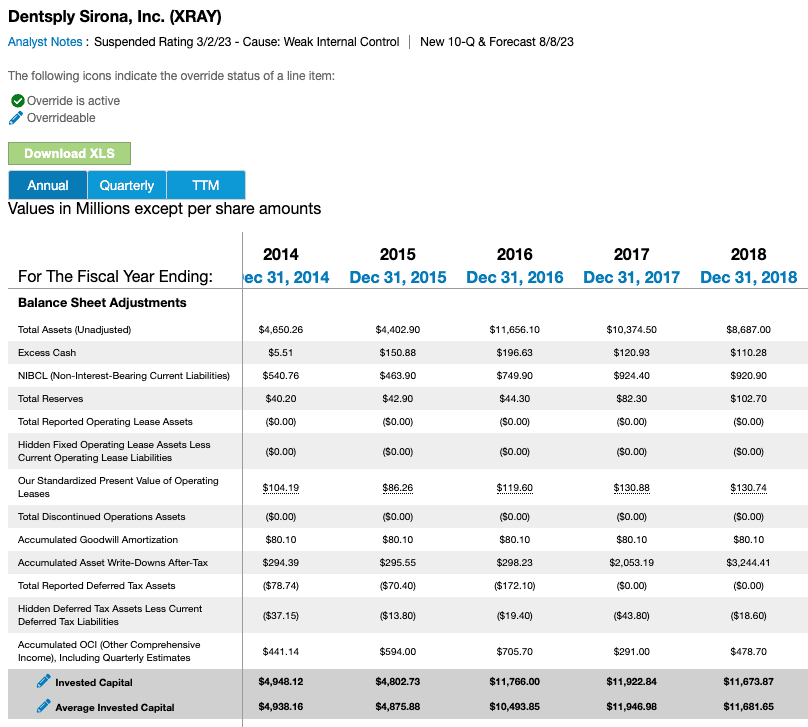The width and height of the screenshot is (808, 727).
Task: Click the underlined $130.74 operating leases value
Action: 749,487
